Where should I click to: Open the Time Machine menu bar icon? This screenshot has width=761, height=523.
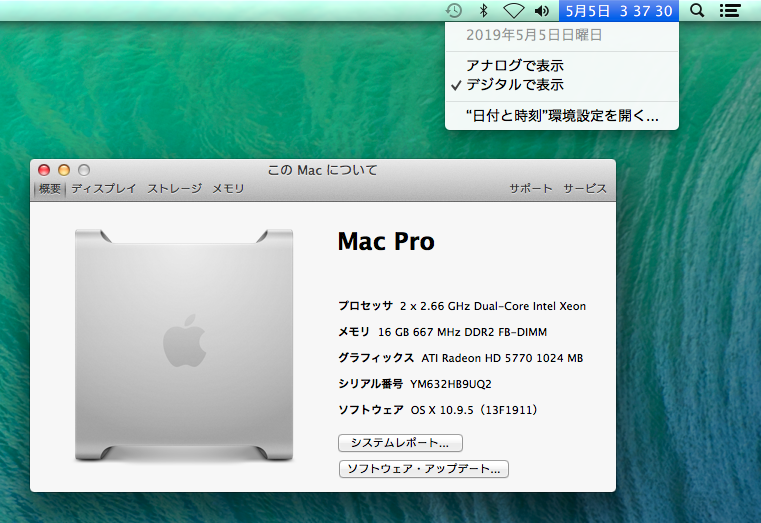[454, 11]
